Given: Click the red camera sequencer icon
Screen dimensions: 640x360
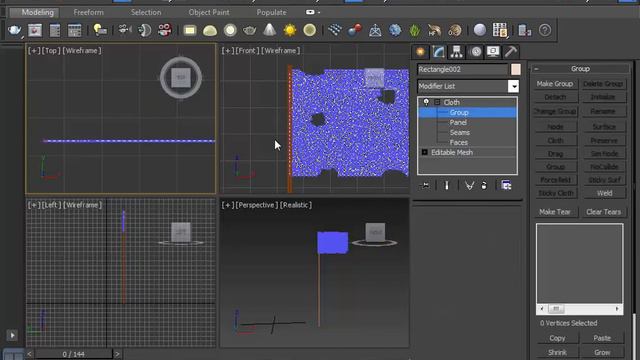Looking at the screenshot, I should (164, 30).
